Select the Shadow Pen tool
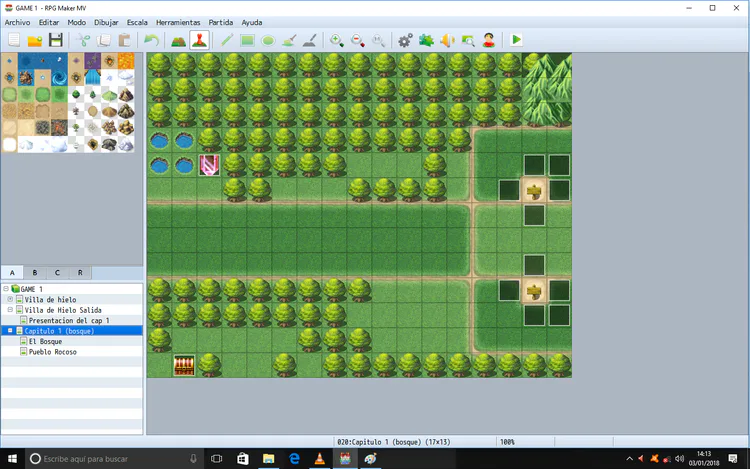 coord(309,40)
